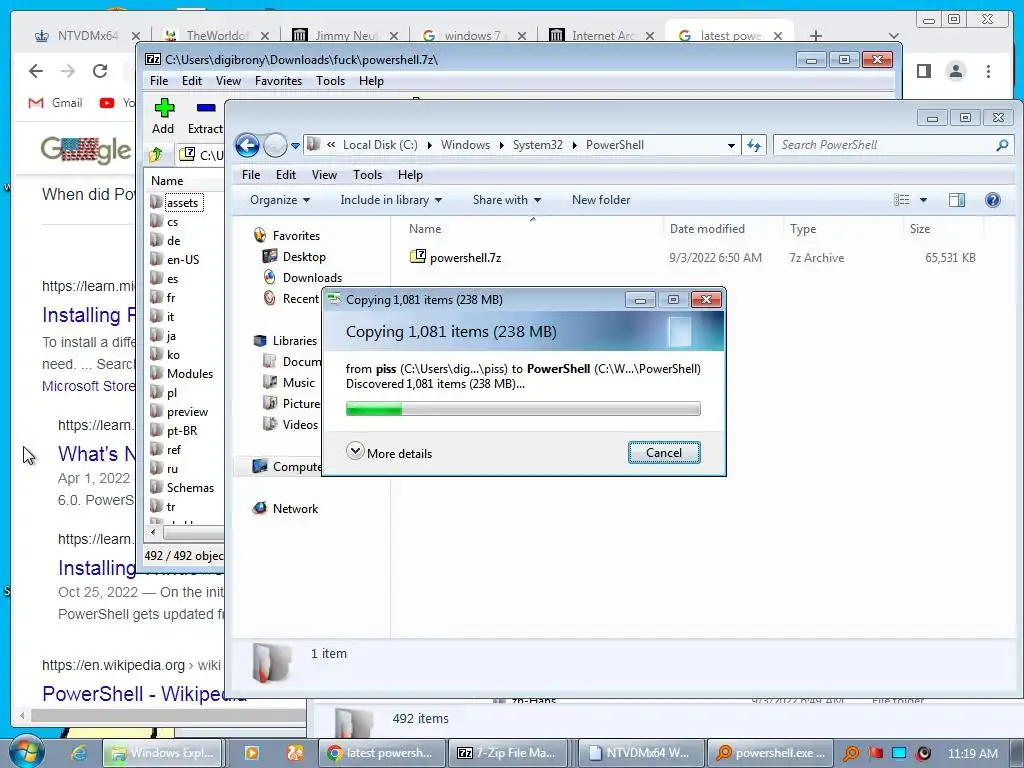This screenshot has height=768, width=1024.
Task: Select Videos library
Action: coord(291,424)
